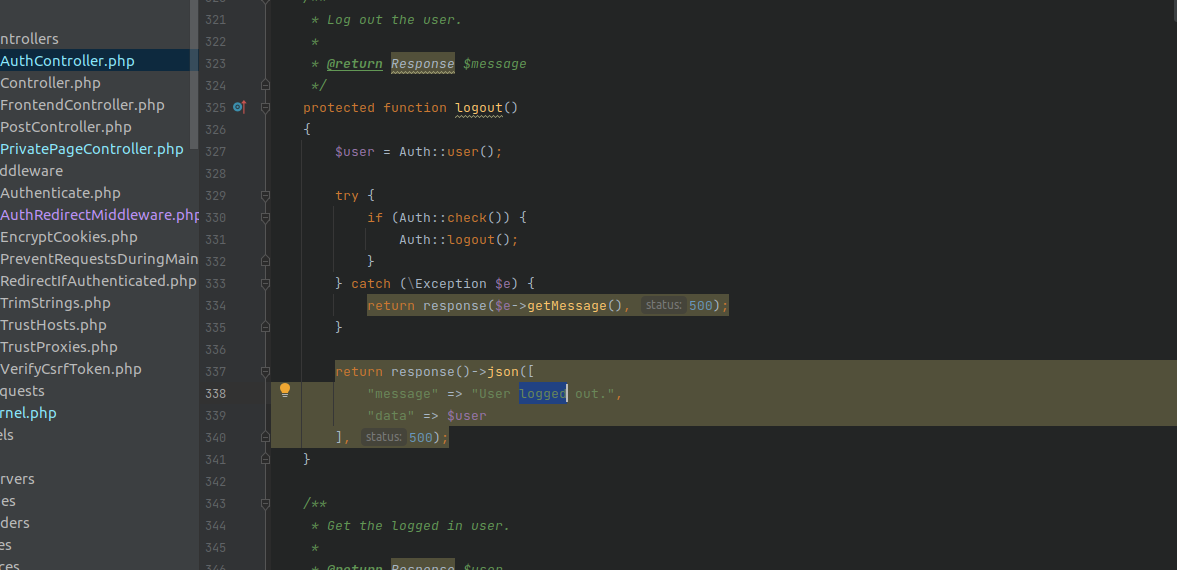The height and width of the screenshot is (570, 1177).
Task: Fold the return response json block on line 337
Action: (265, 371)
